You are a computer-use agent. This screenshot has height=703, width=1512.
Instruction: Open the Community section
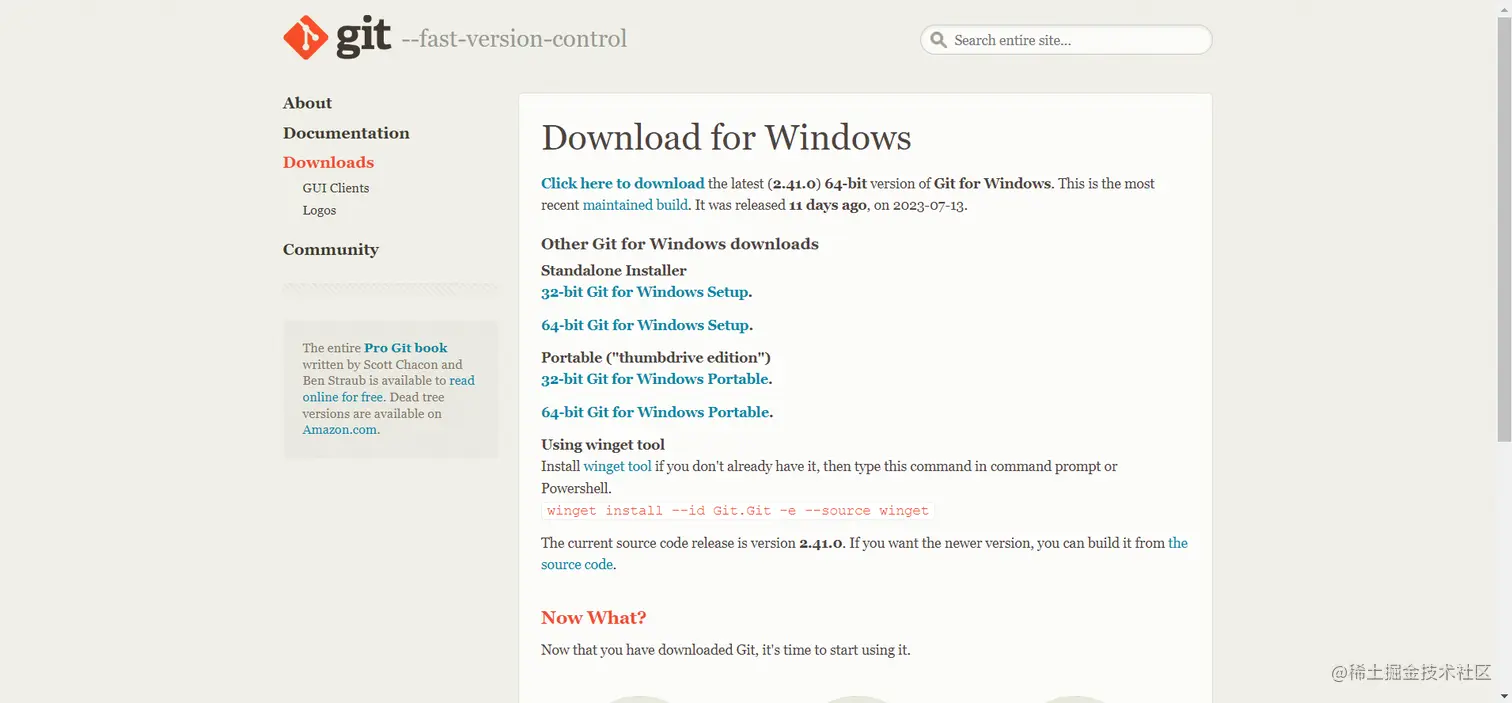pyautogui.click(x=331, y=249)
